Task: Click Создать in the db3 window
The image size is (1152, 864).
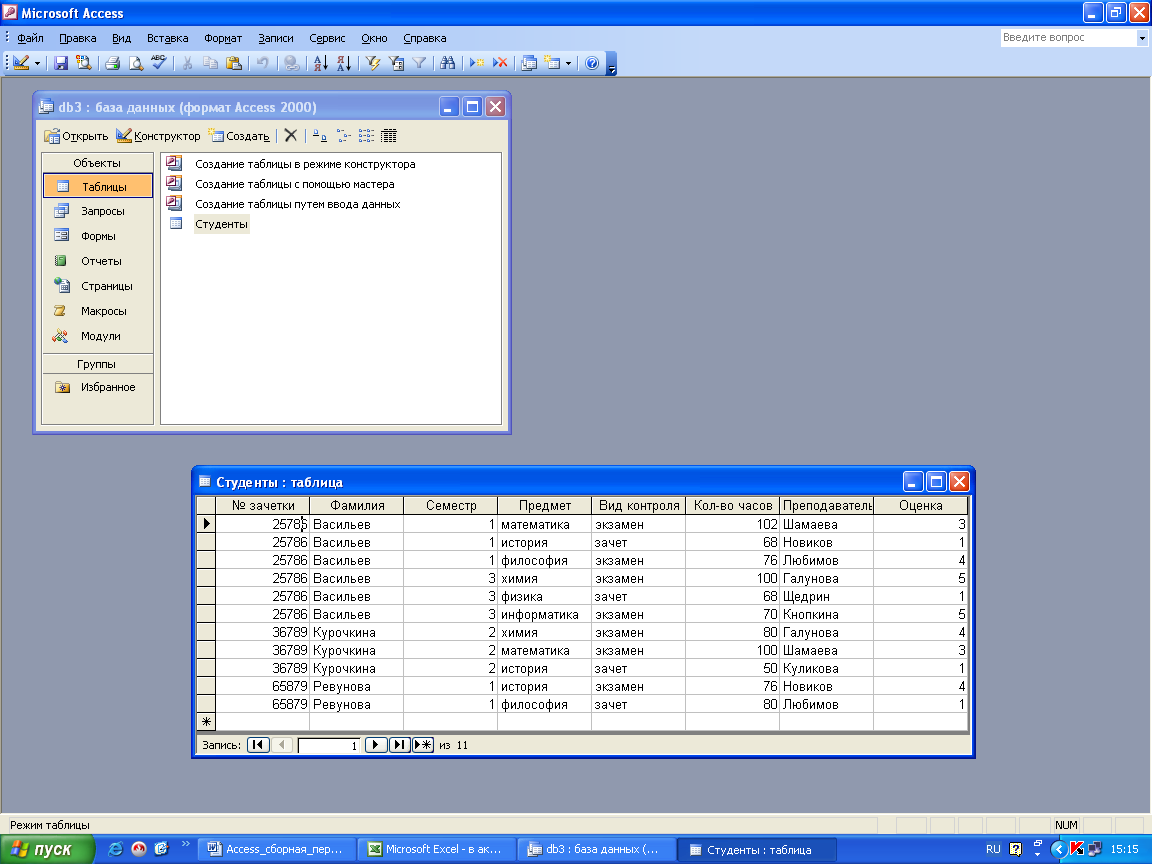Action: pyautogui.click(x=240, y=136)
